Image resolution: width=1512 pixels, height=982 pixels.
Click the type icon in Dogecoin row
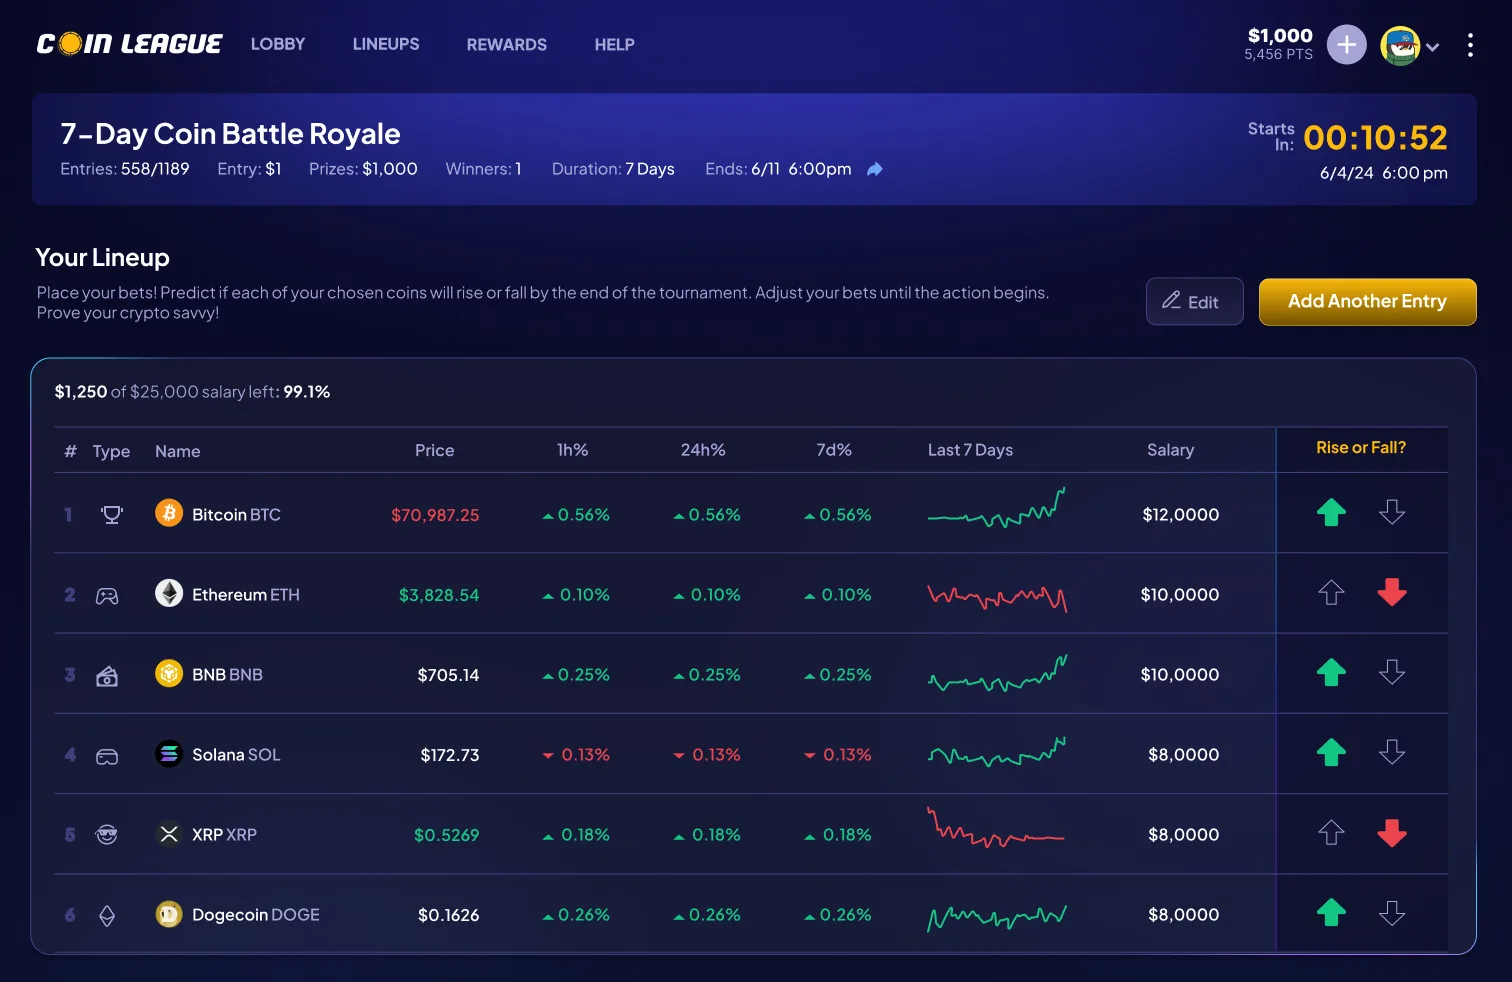(107, 915)
